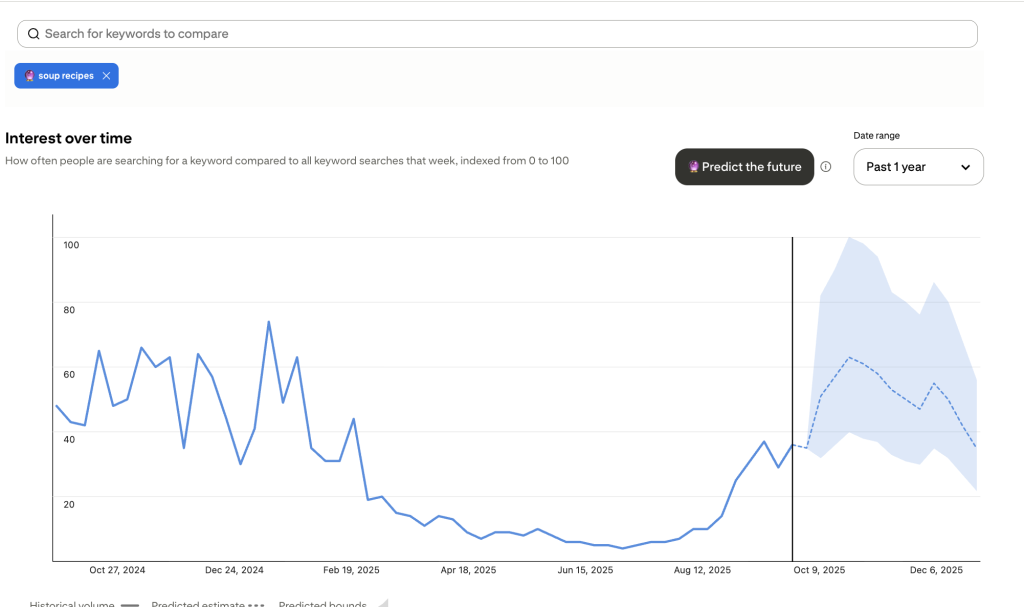Open the info tooltip beside Predict the future
Image resolution: width=1024 pixels, height=607 pixels.
(x=825, y=167)
